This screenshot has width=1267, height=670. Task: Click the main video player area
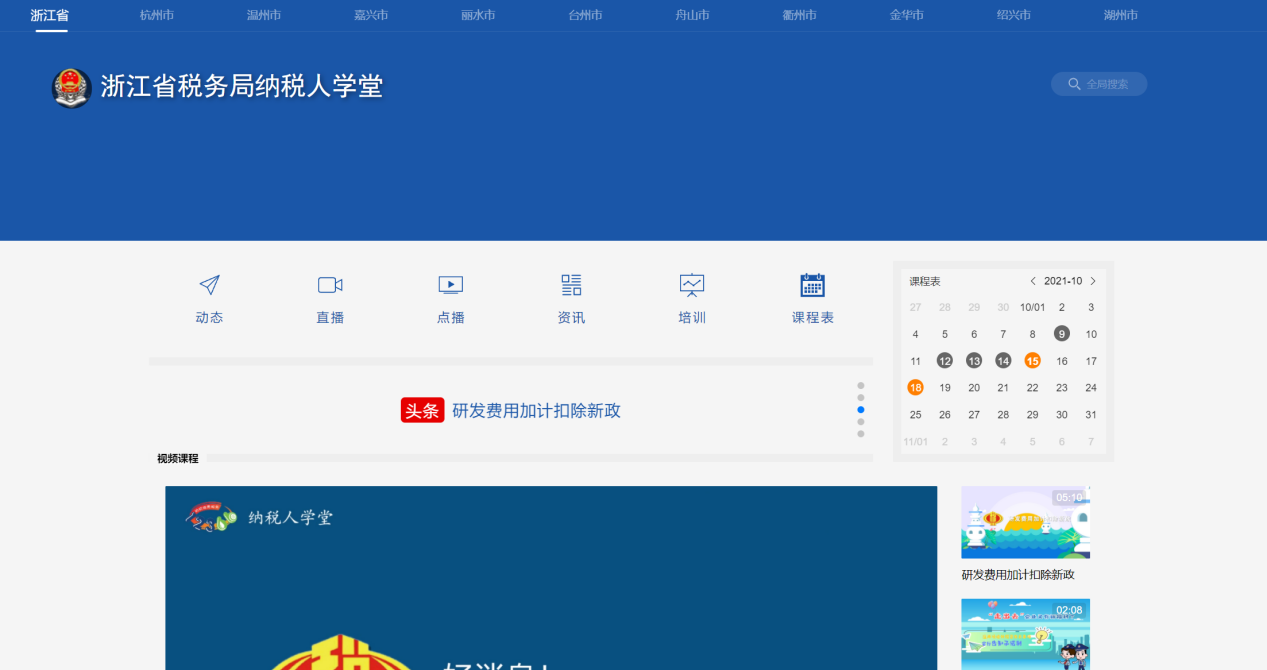tap(551, 578)
